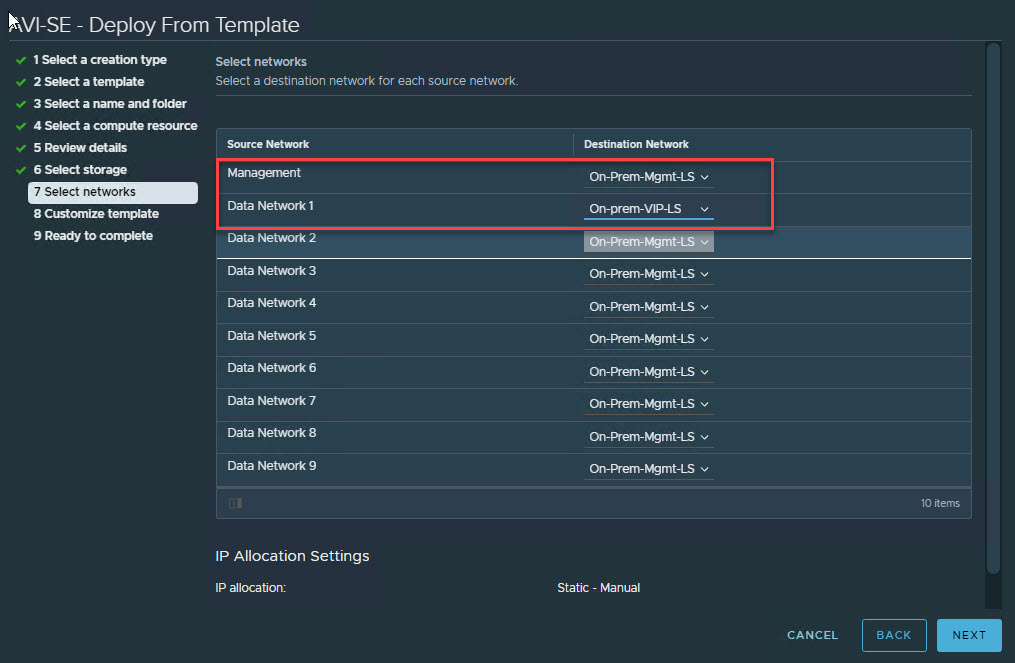
Task: Go to step 2 Select a template
Action: [88, 82]
